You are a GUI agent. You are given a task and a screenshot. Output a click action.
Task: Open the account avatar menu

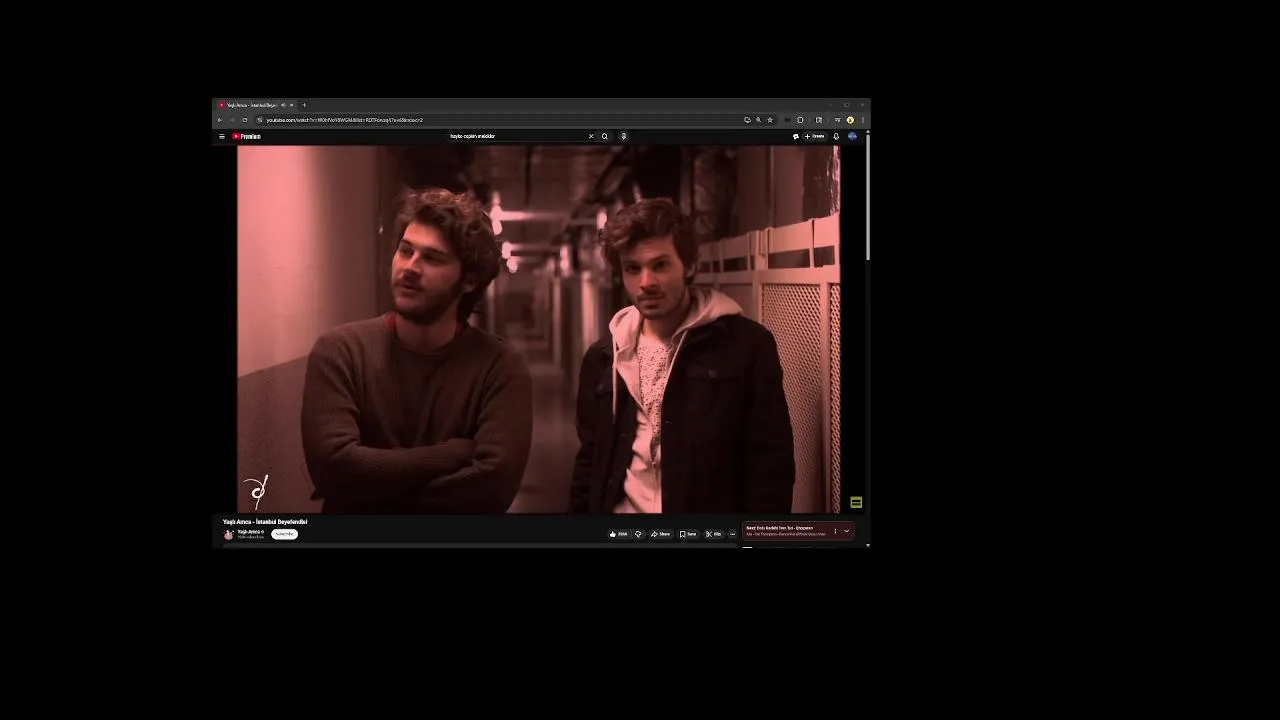852,136
